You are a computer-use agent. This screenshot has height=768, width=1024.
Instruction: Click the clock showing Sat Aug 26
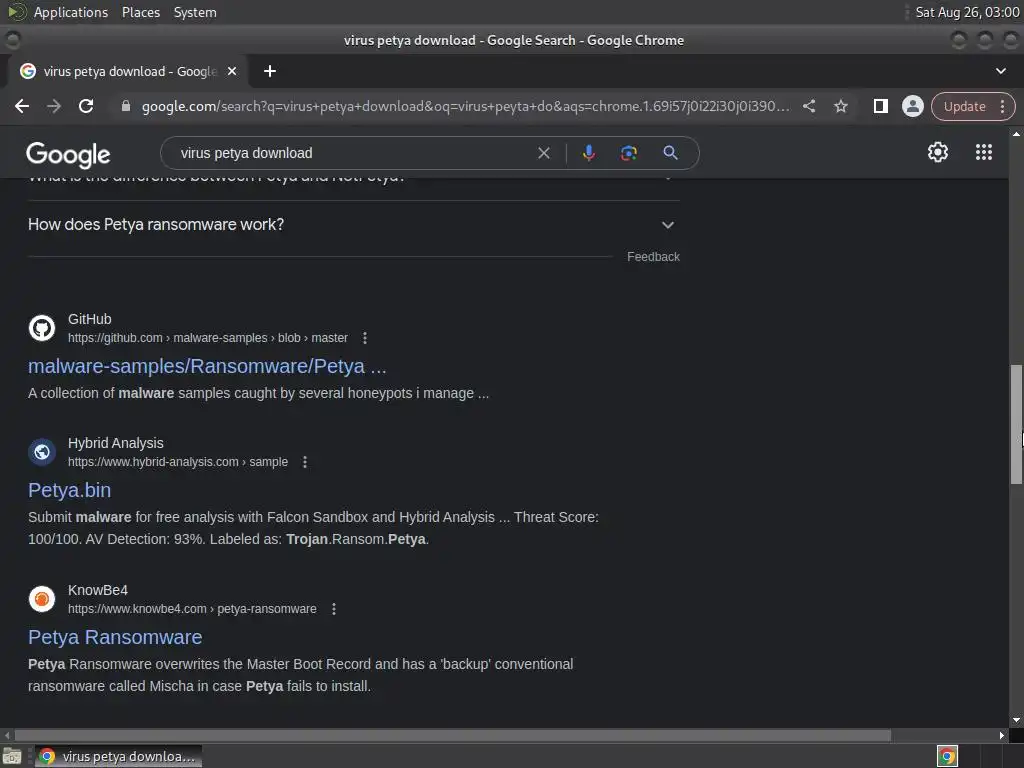[x=967, y=12]
